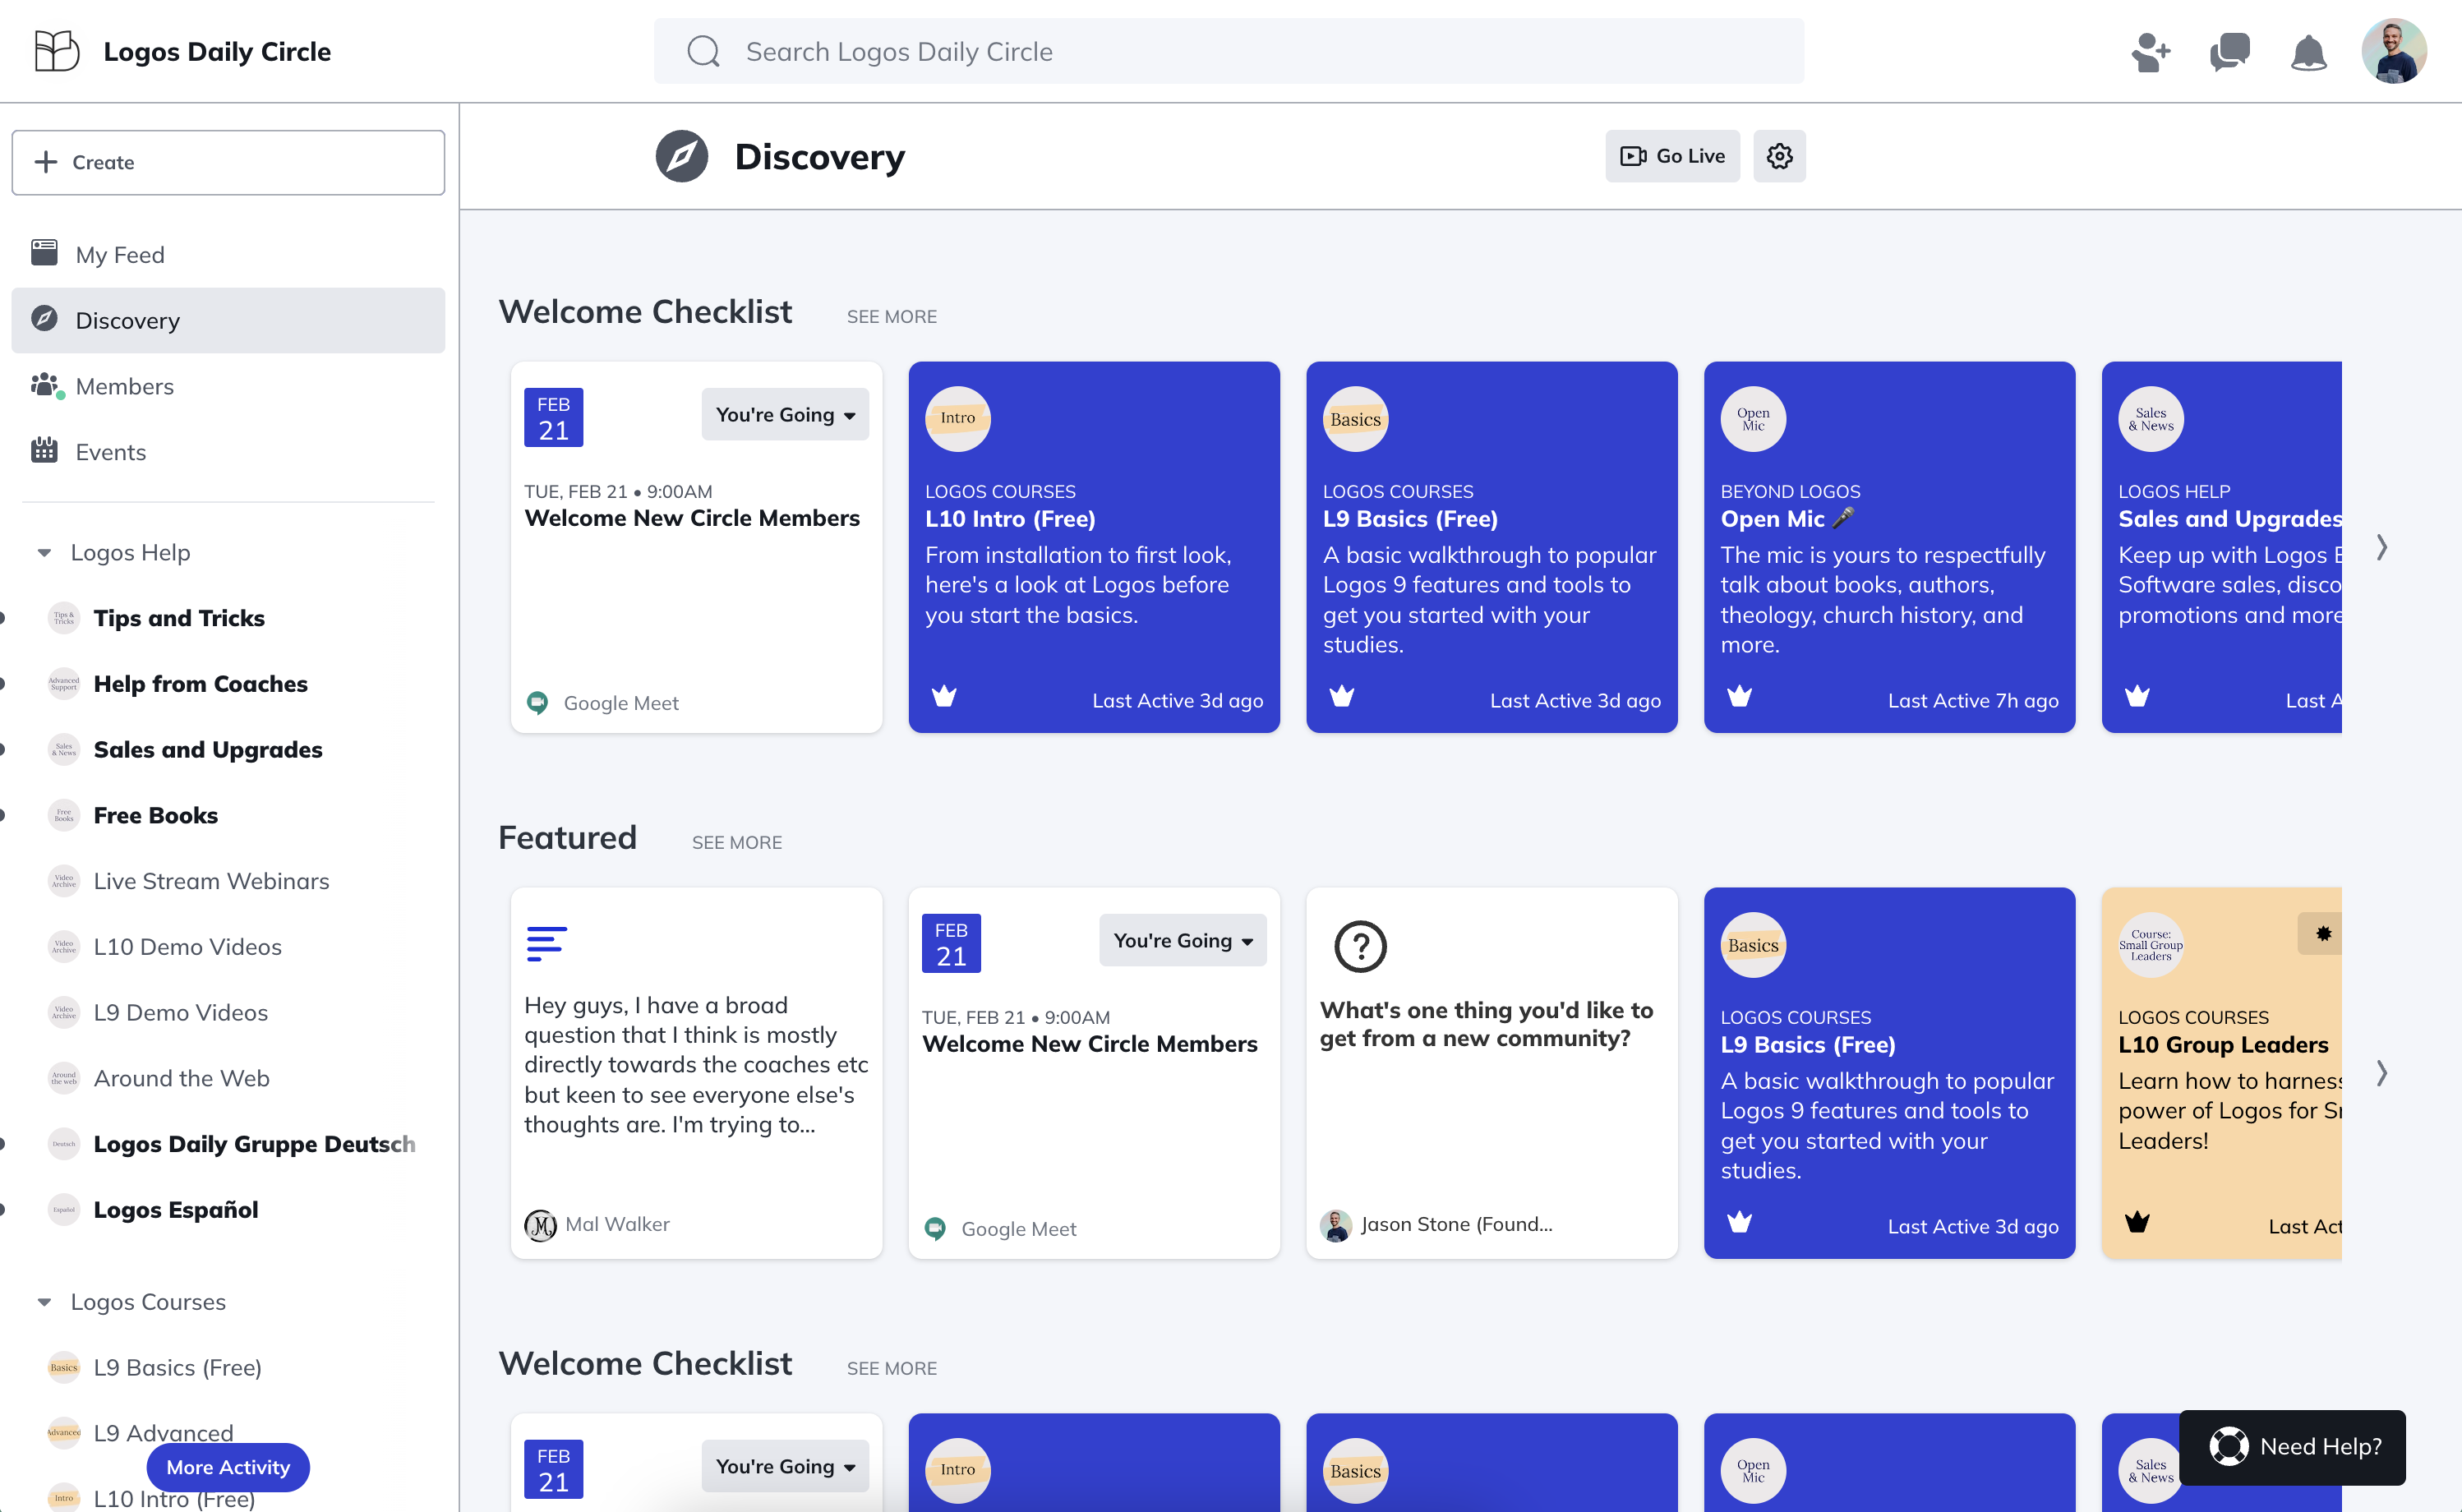Screen dimensions: 2462x1512
Task: Click the Discovery compass icon in page header
Action: [682, 156]
